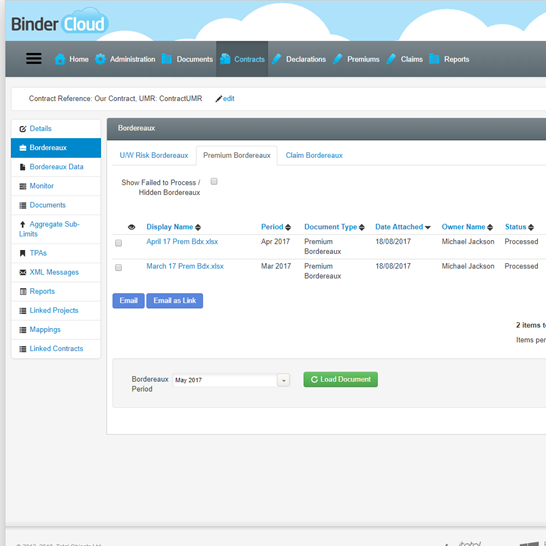Tick Show Failed to Process checkbox
This screenshot has width=546, height=546.
click(214, 181)
